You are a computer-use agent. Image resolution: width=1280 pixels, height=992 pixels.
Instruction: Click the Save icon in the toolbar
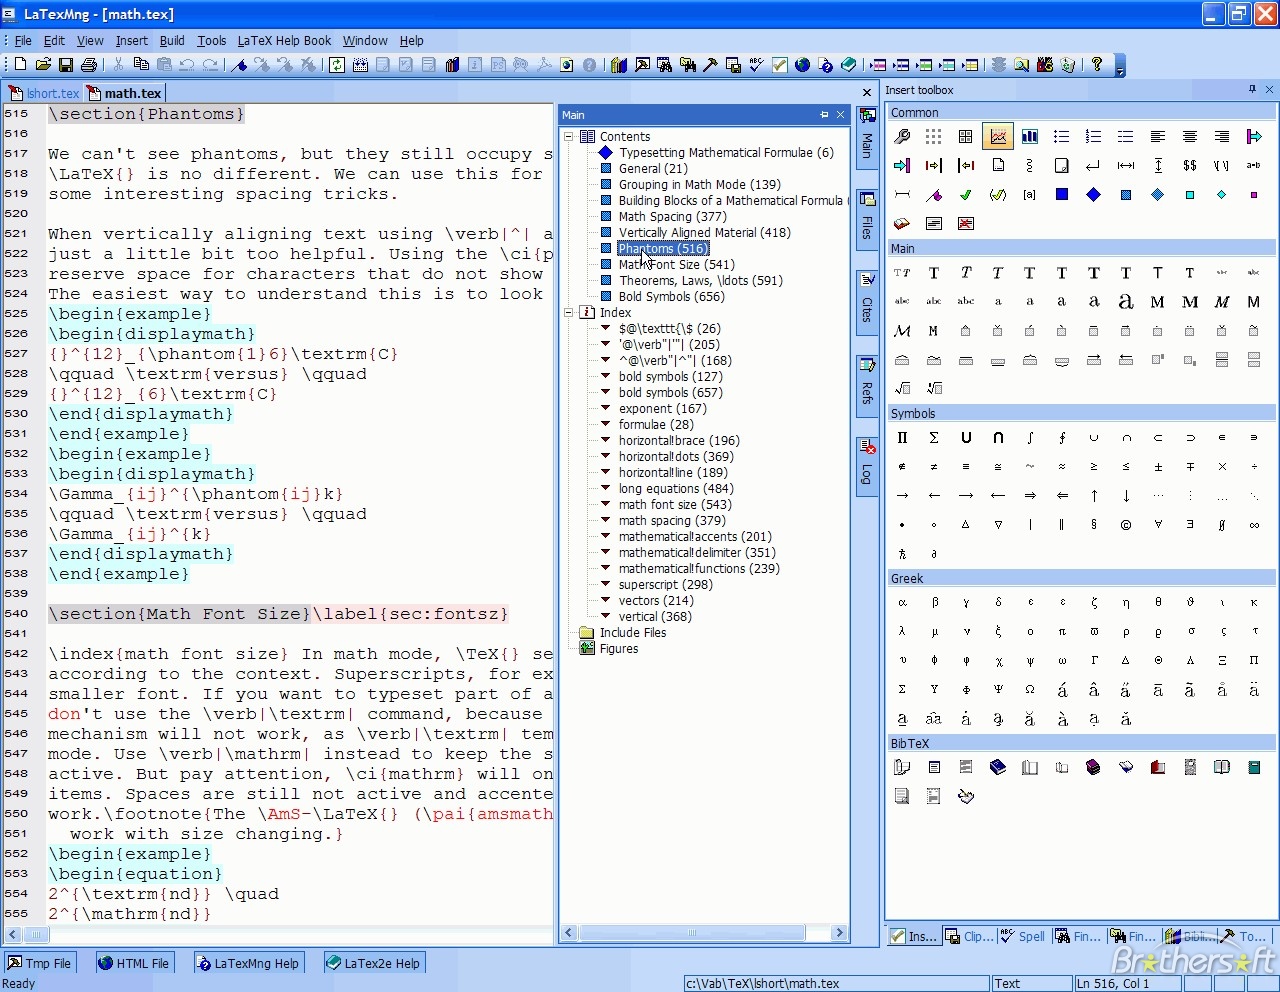[66, 65]
